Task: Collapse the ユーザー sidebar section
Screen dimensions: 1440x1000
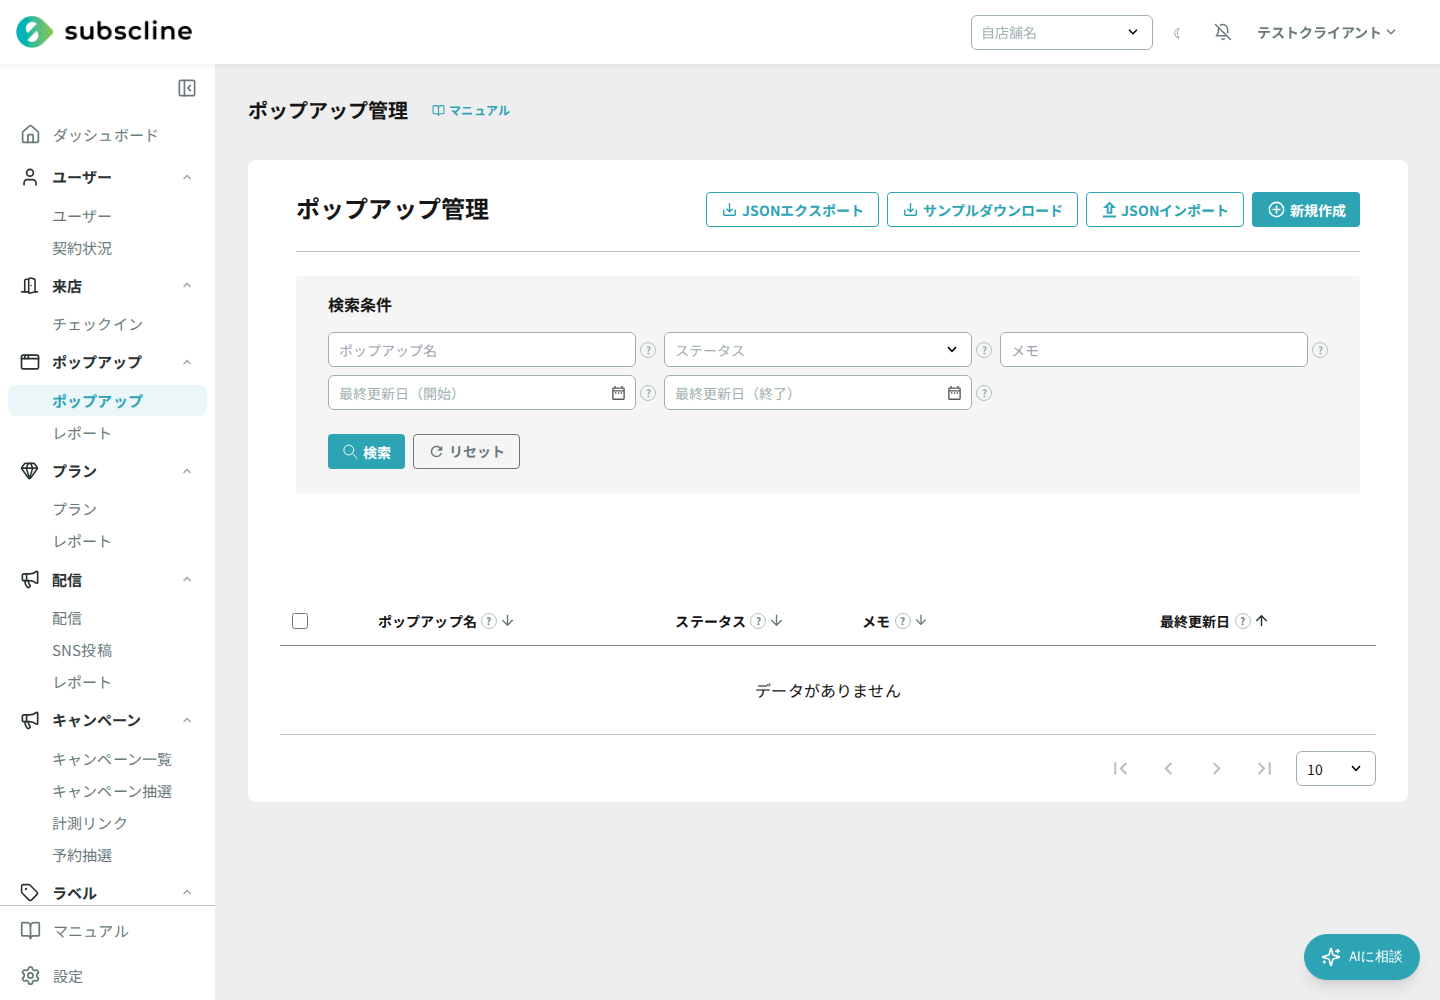Action: point(187,177)
